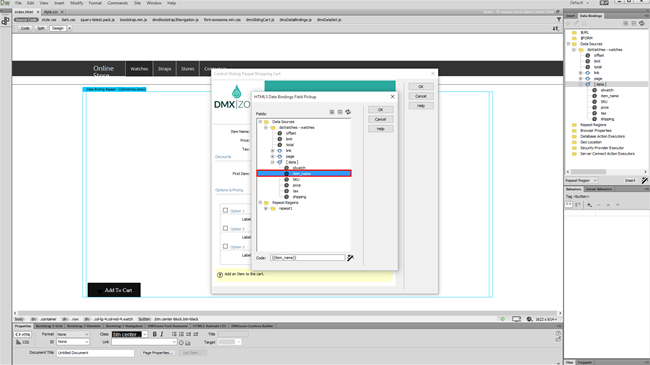Click the plus icon in Behaviors panel

589,205
